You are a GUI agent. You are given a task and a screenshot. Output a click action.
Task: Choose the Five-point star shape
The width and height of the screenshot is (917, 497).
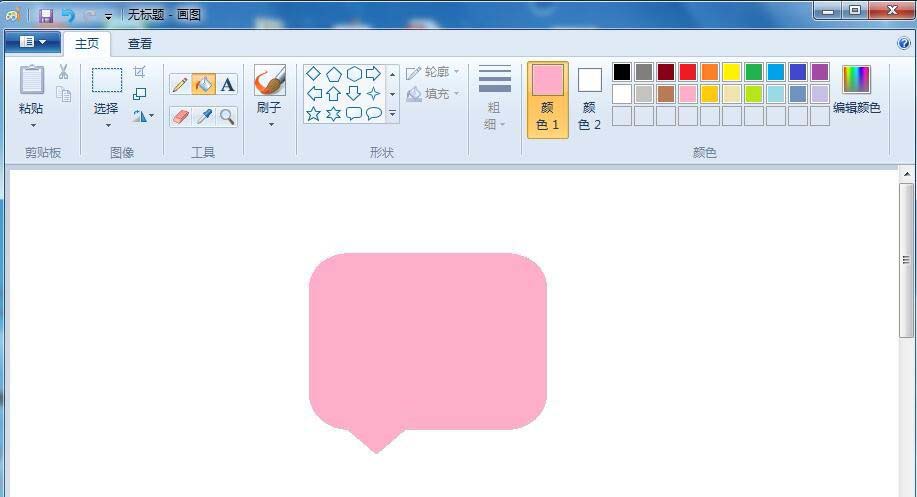(x=313, y=113)
